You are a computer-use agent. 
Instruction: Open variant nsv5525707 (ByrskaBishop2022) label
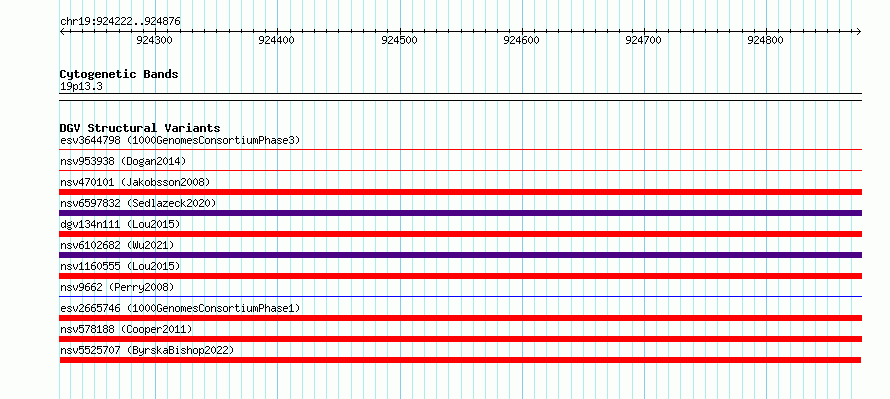pyautogui.click(x=147, y=350)
